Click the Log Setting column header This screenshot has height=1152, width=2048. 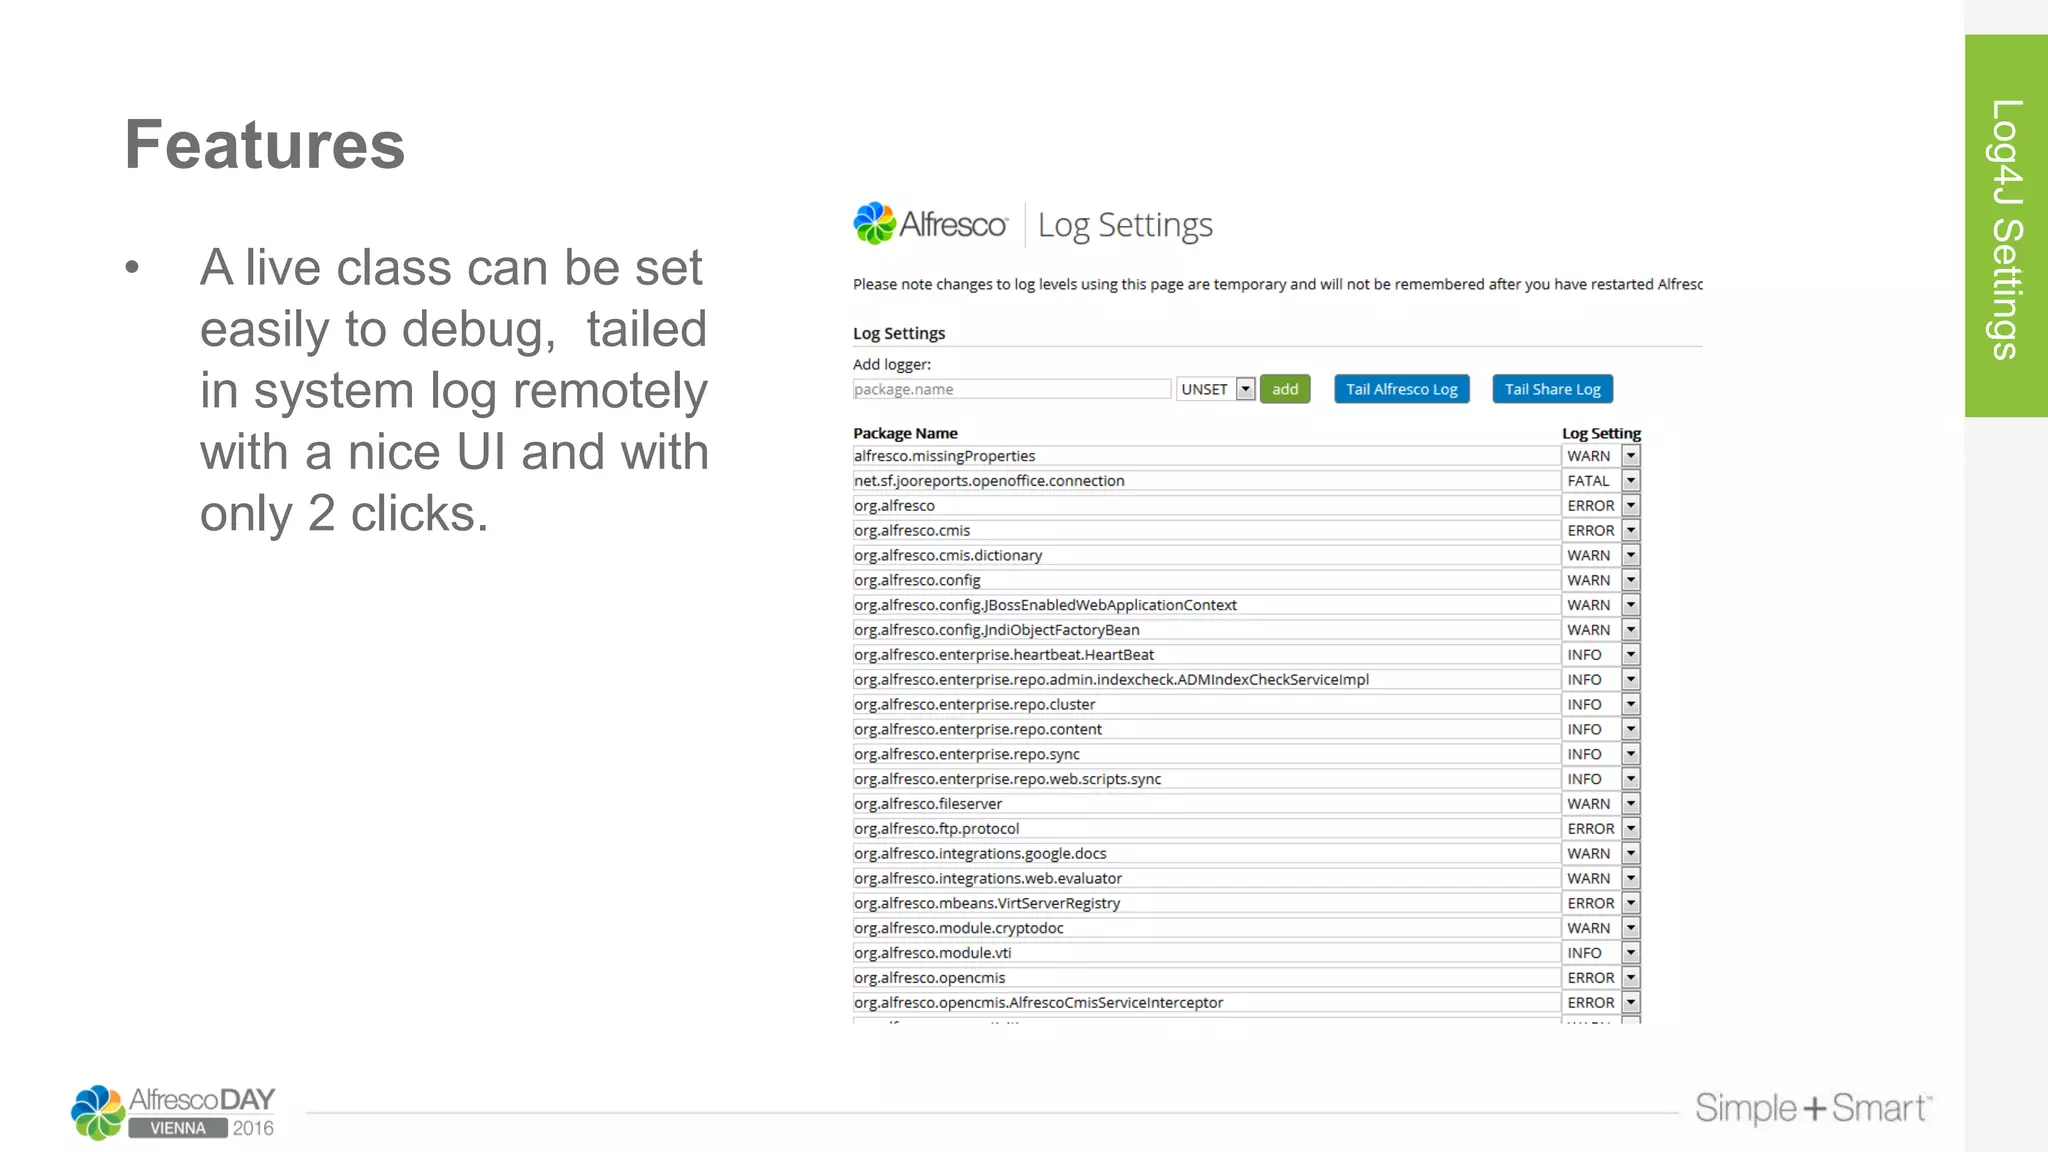1601,433
